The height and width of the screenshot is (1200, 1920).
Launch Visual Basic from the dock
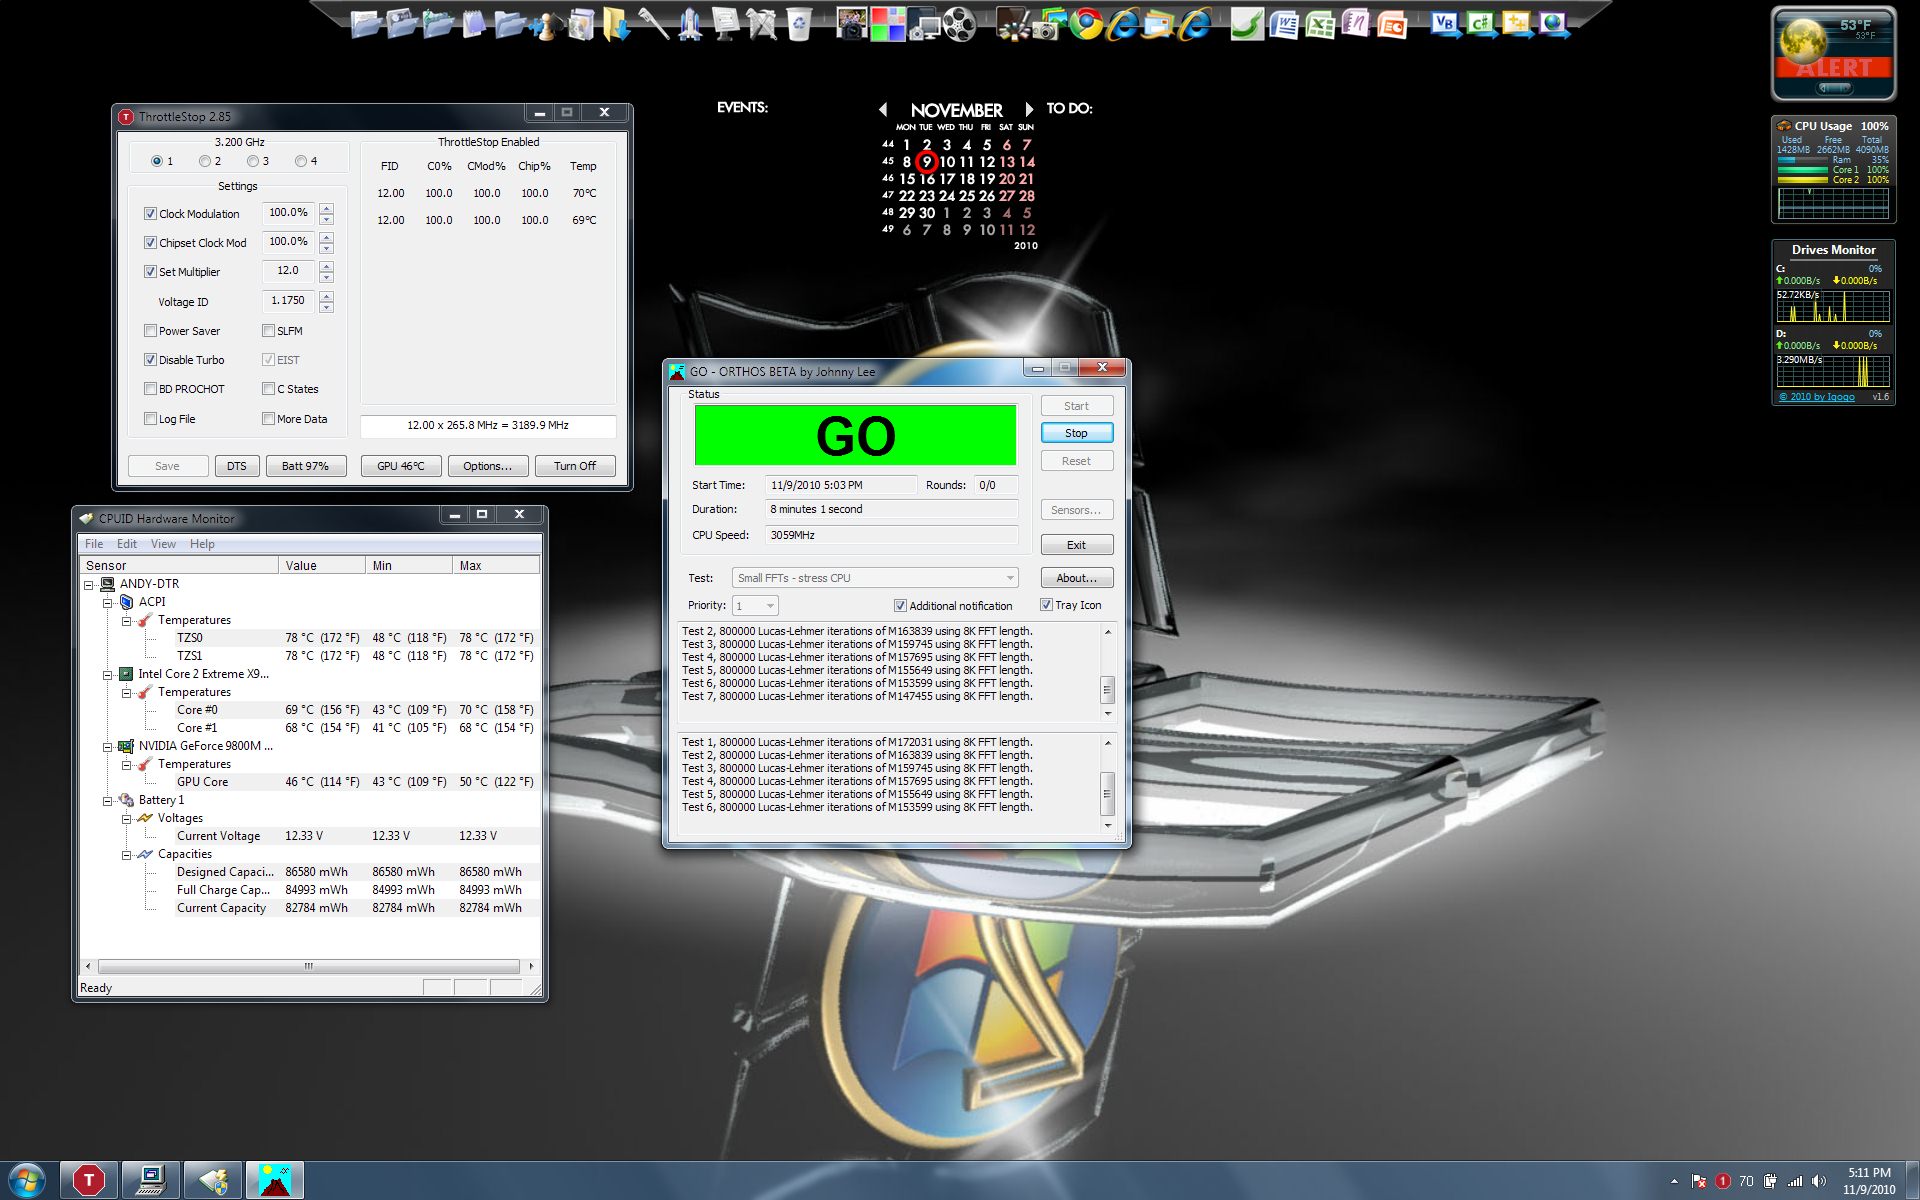(x=1443, y=24)
